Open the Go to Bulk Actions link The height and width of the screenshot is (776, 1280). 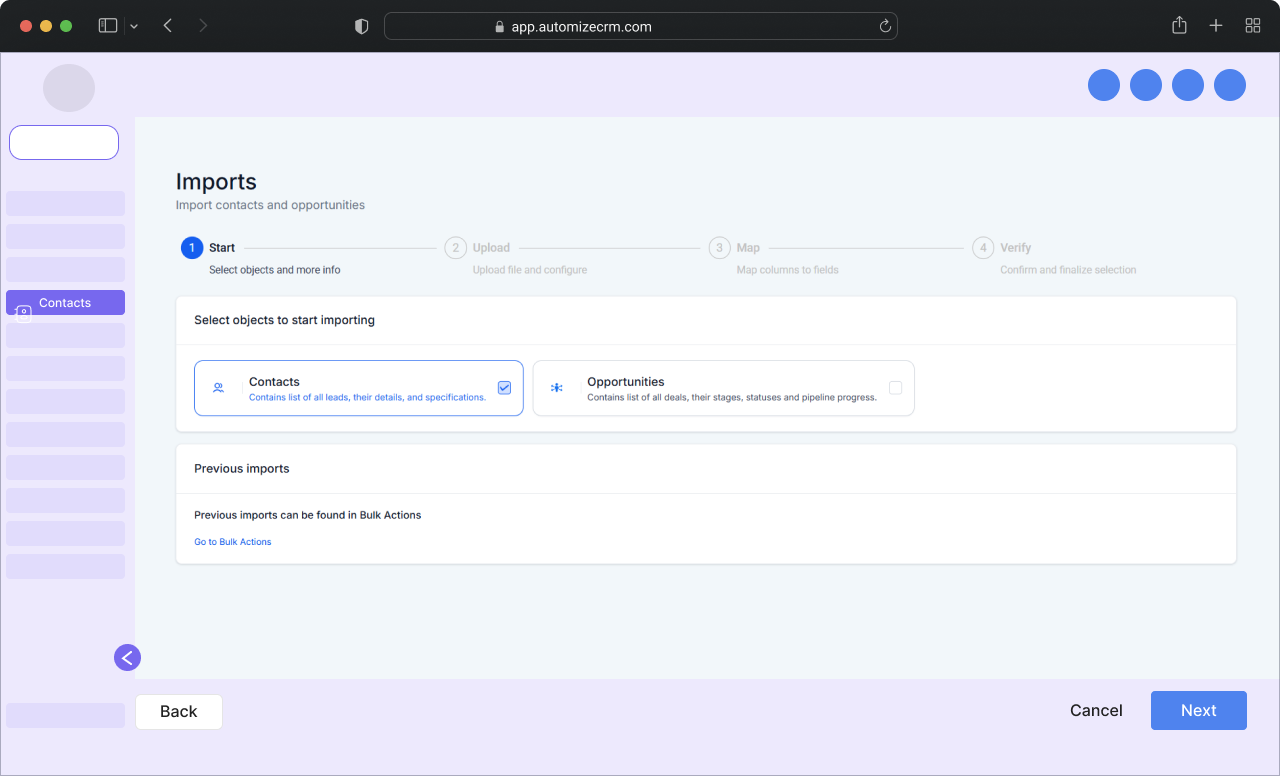(x=232, y=542)
